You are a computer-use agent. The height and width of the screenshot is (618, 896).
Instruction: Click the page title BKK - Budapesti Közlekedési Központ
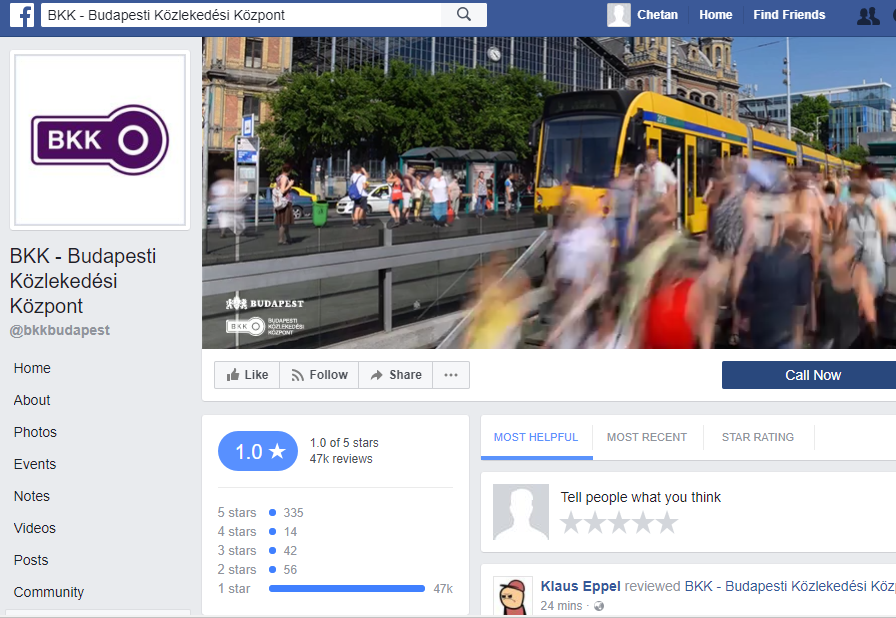83,281
